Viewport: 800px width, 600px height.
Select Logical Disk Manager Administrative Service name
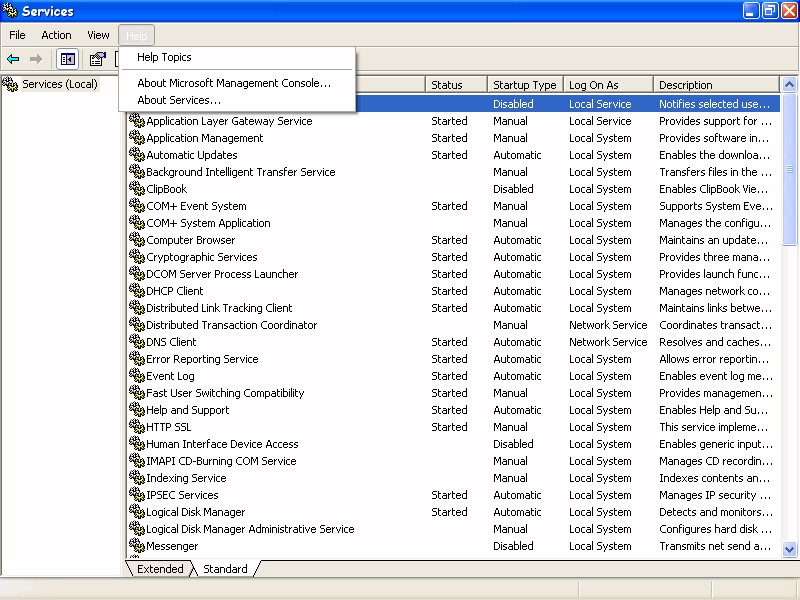tap(250, 529)
